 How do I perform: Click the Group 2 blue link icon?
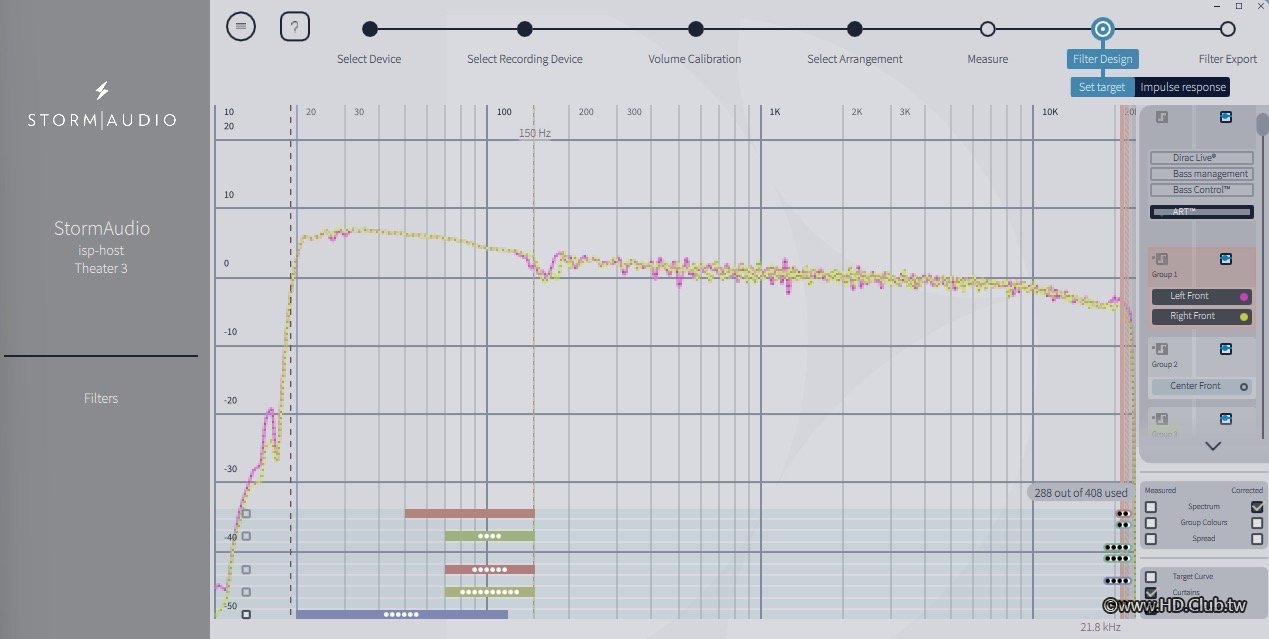(x=1226, y=349)
